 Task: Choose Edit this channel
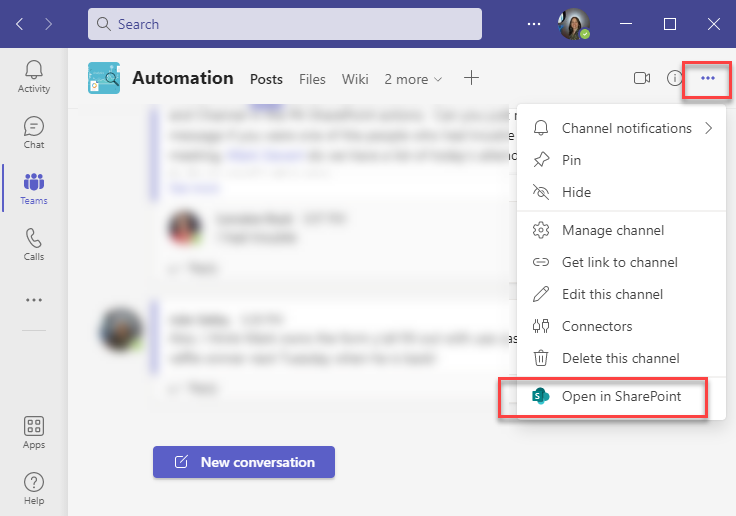point(622,294)
